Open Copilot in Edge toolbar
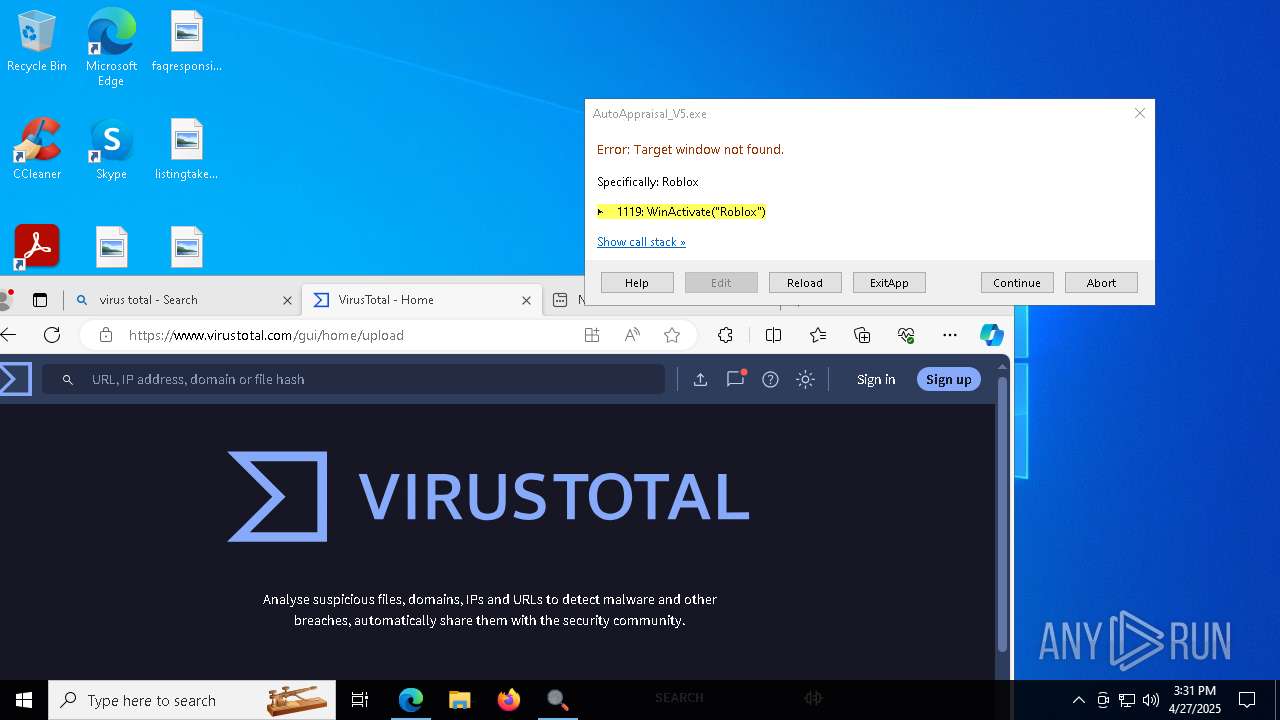This screenshot has width=1280, height=720. (991, 335)
